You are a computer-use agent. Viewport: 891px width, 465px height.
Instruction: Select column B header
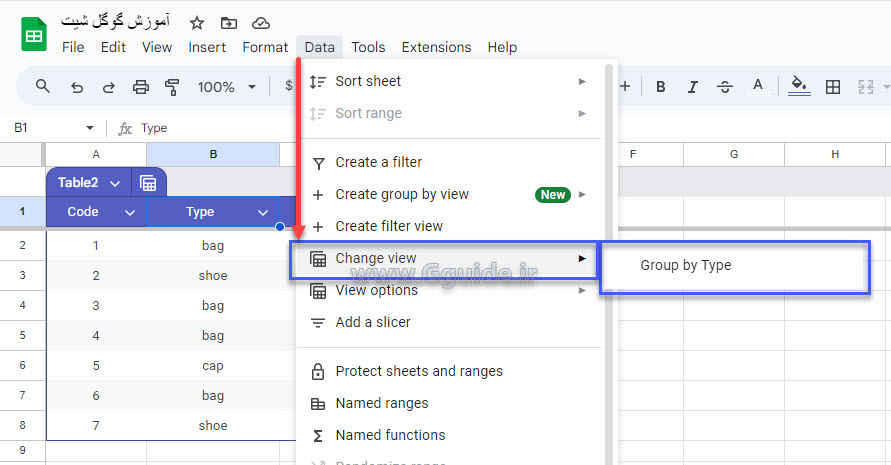click(213, 154)
